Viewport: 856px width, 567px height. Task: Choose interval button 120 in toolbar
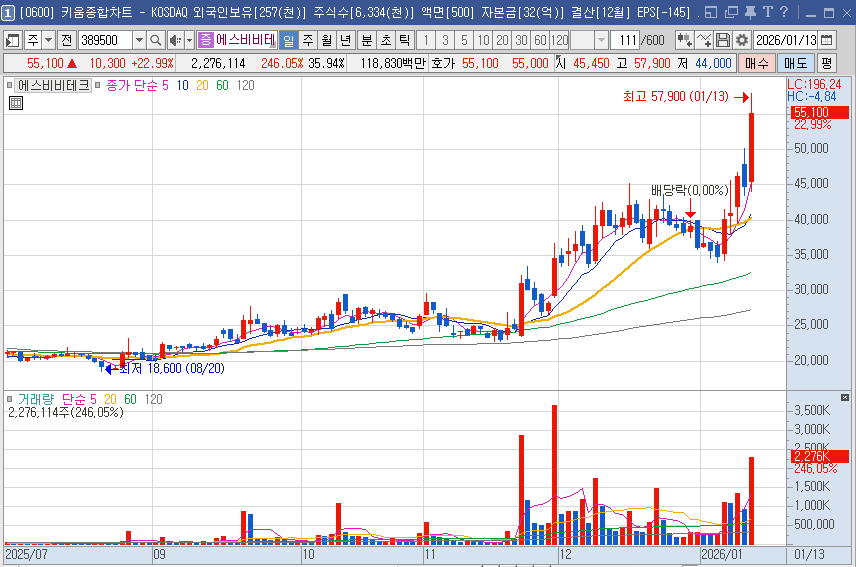tap(560, 40)
